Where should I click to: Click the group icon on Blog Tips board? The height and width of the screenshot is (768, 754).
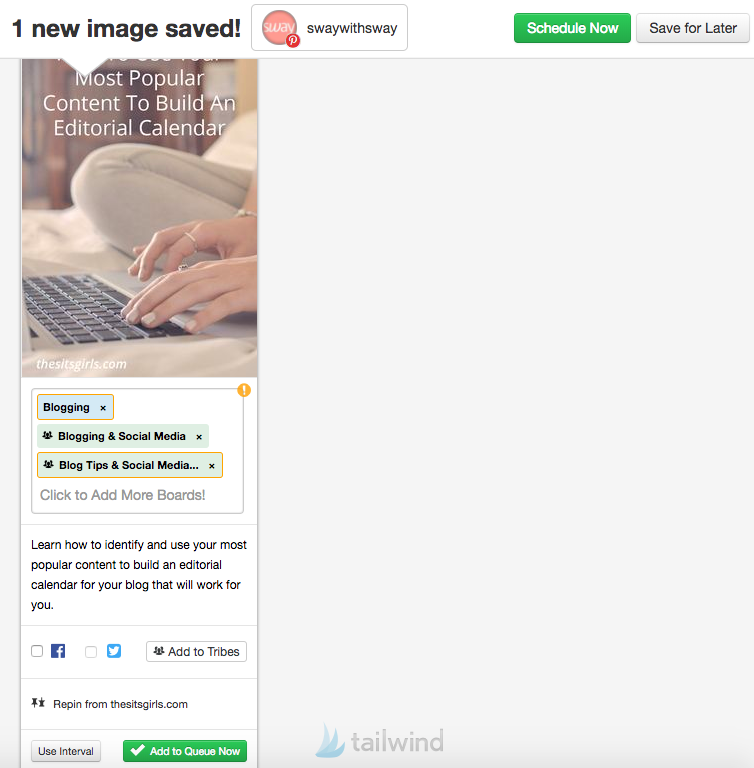point(49,464)
